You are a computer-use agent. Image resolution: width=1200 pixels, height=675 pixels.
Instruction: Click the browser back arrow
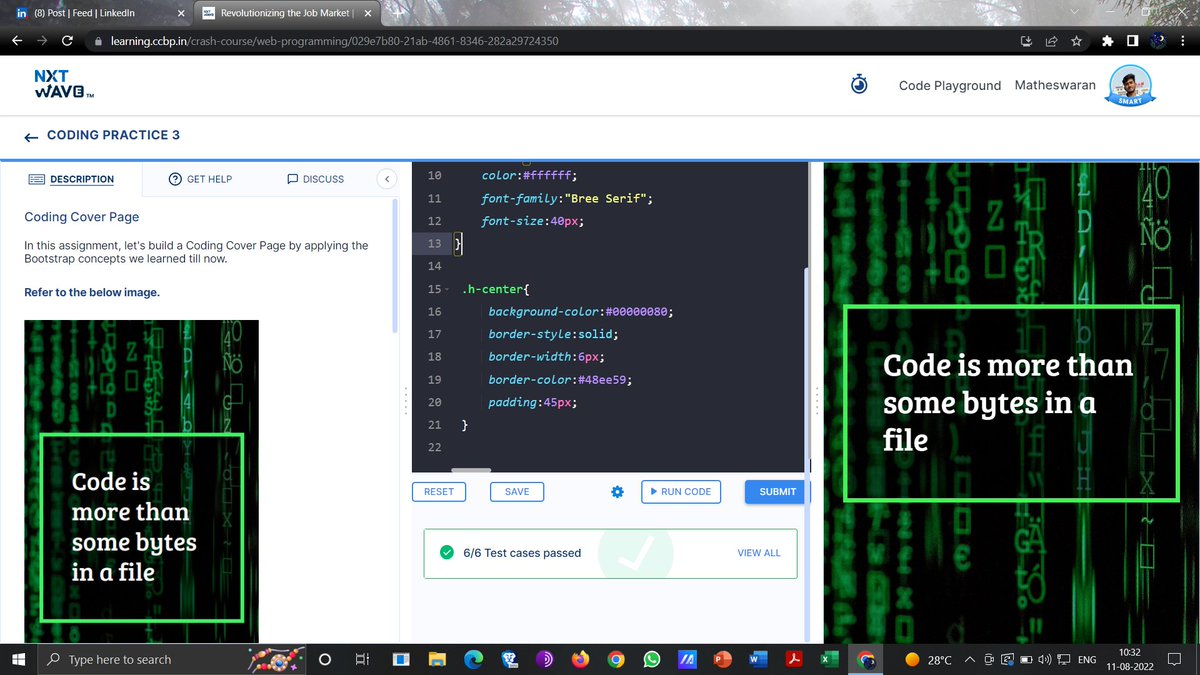pyautogui.click(x=17, y=41)
